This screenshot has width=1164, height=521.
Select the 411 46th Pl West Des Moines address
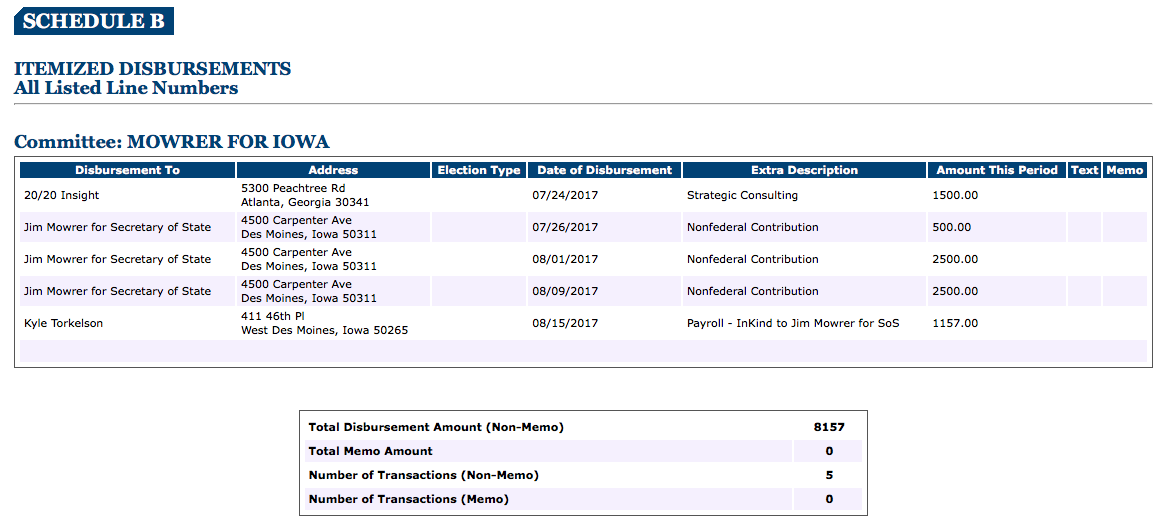click(324, 323)
